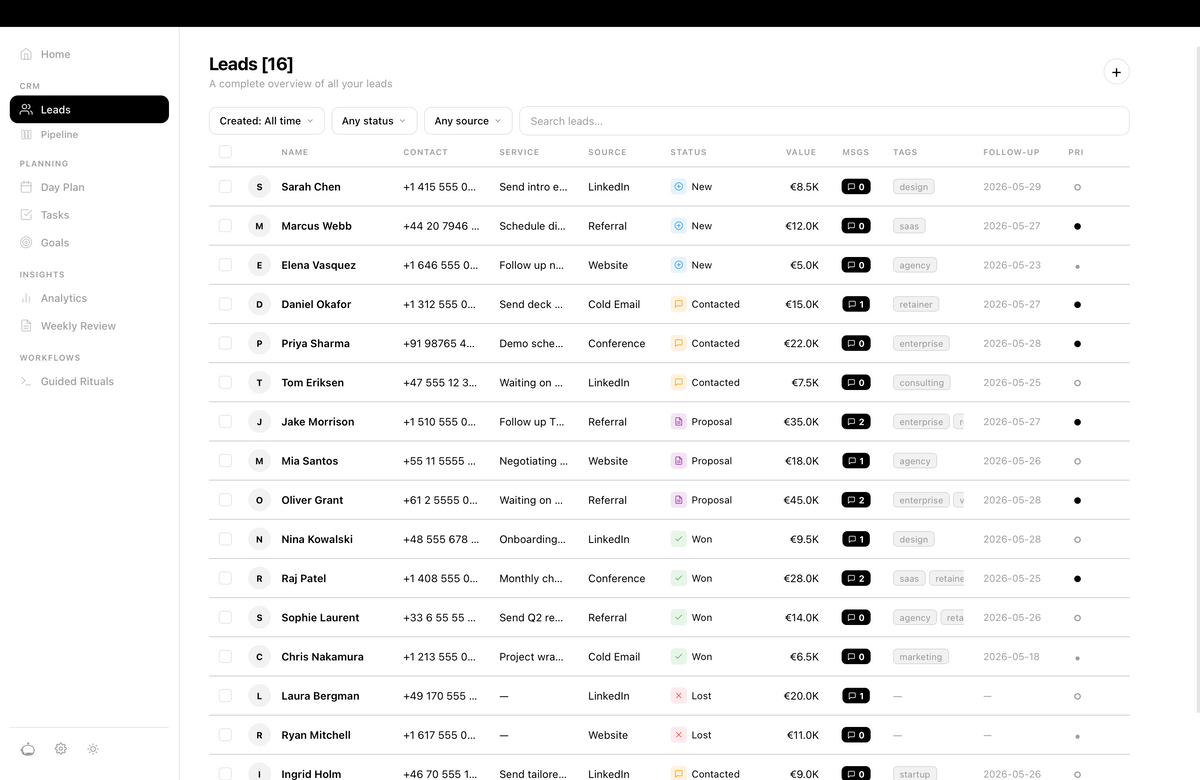Sort by the VALUE column header
Screen dimensions: 1200x780
(x=801, y=152)
